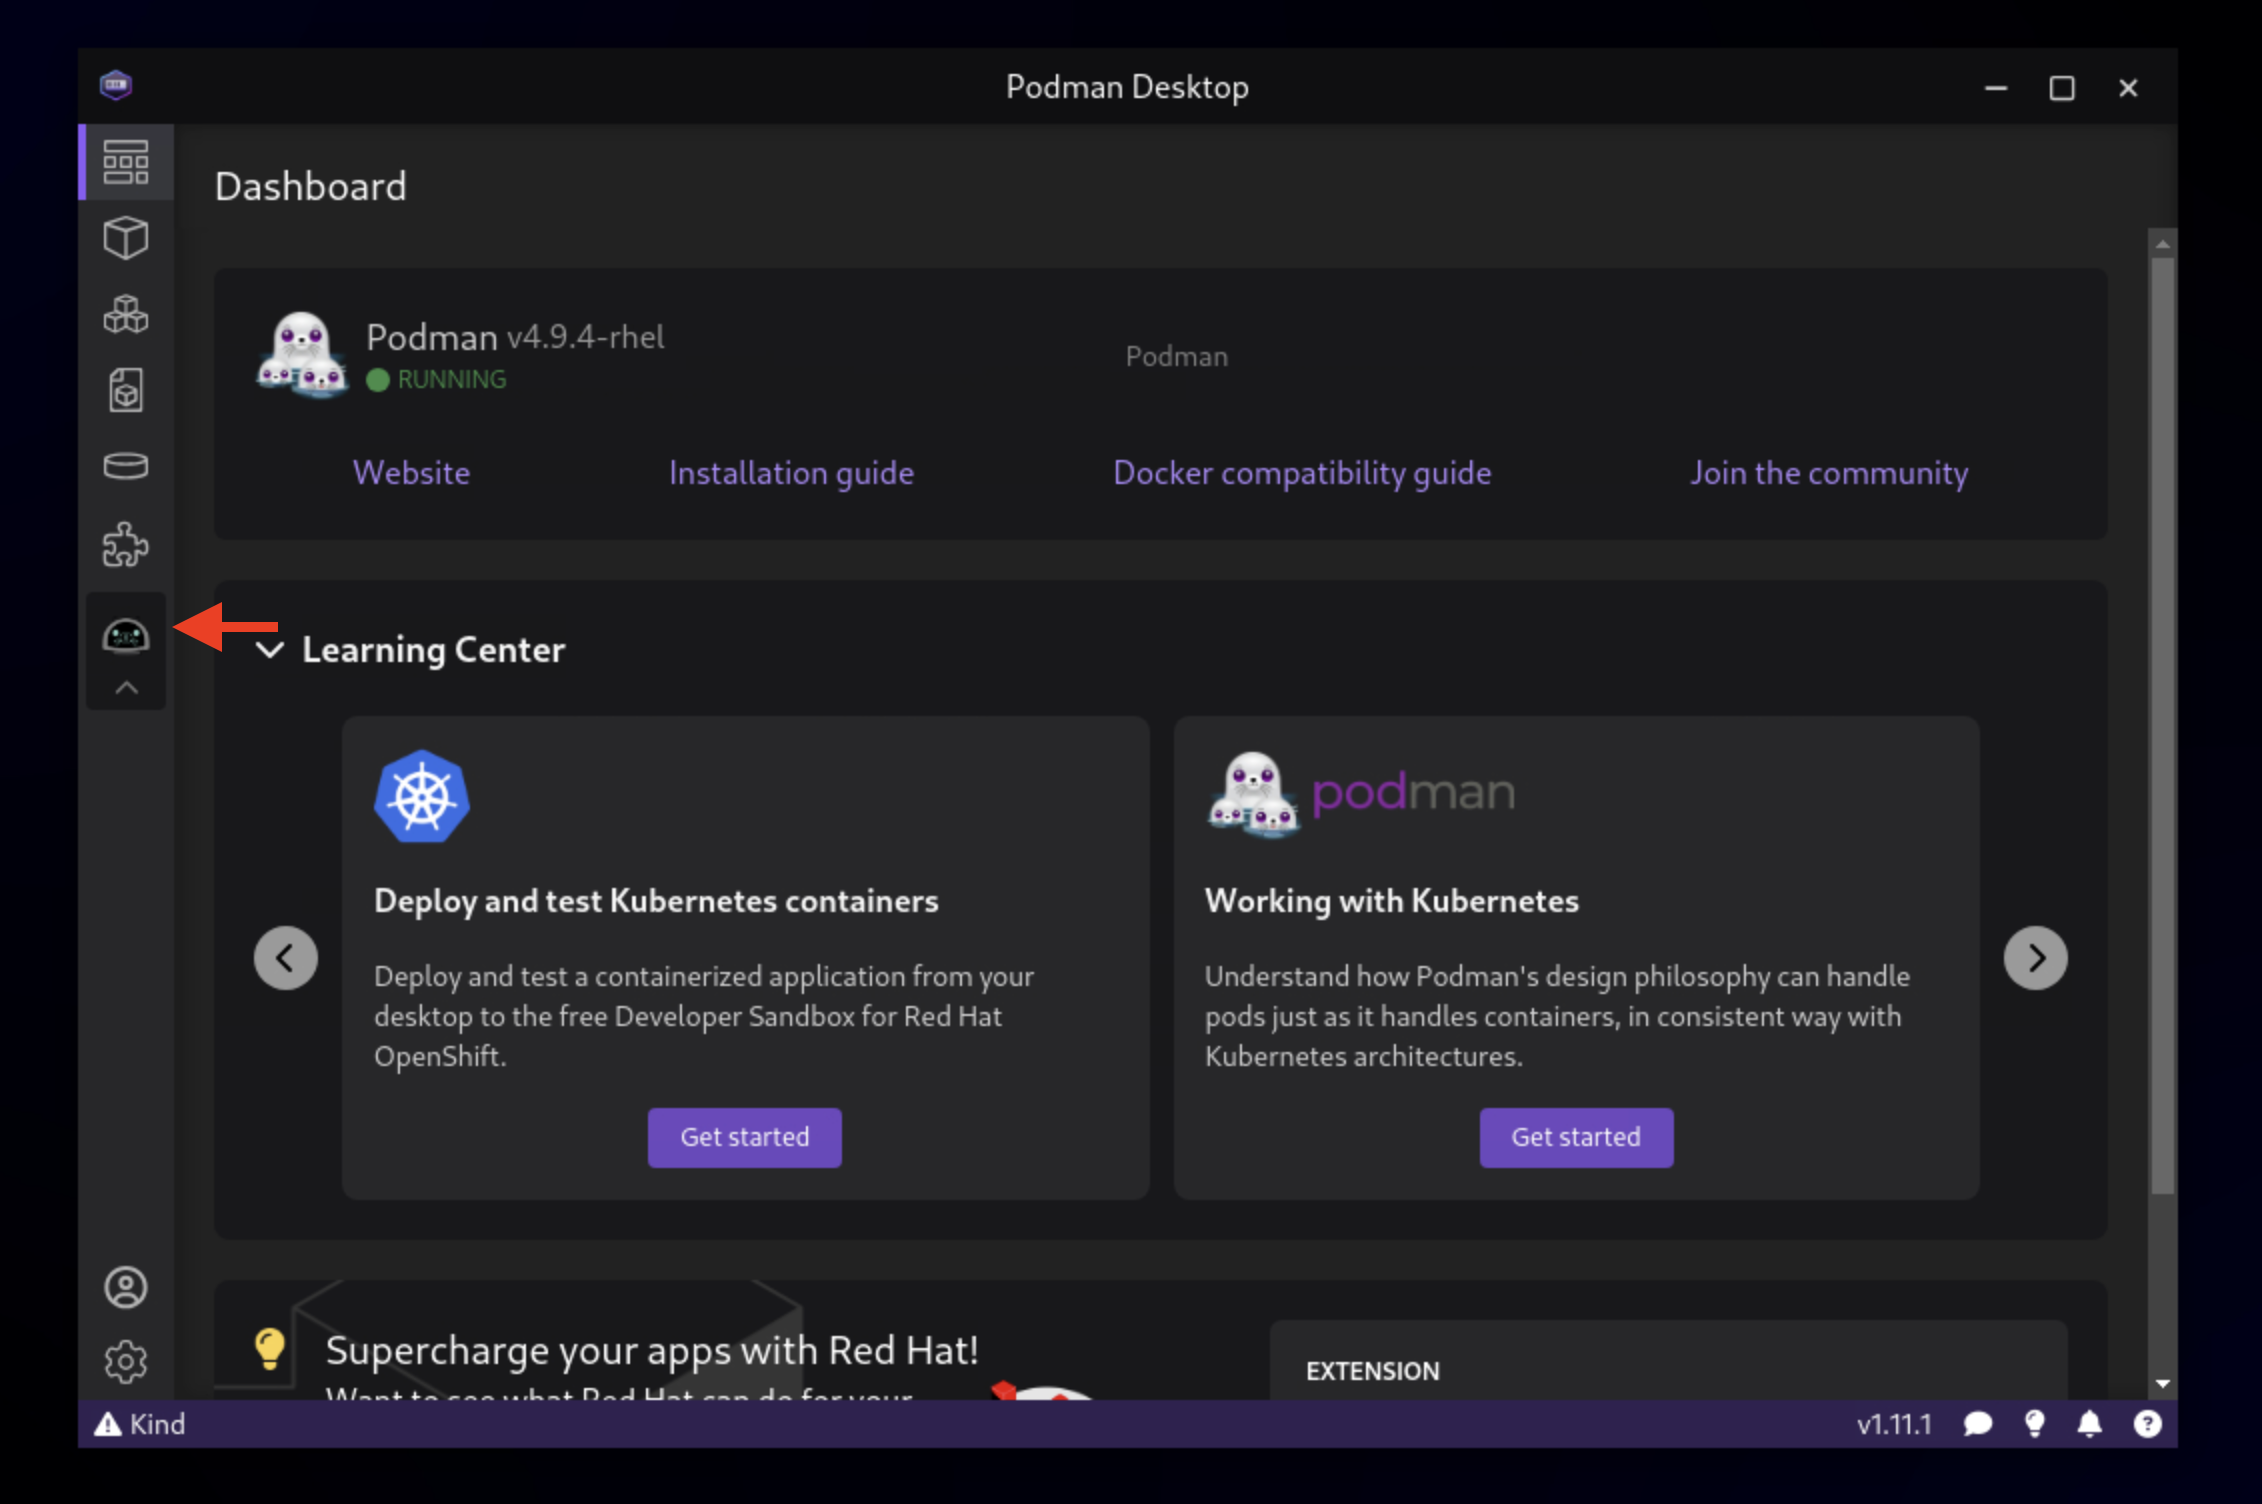Open the Settings gear icon
Image resolution: width=2262 pixels, height=1504 pixels.
126,1362
